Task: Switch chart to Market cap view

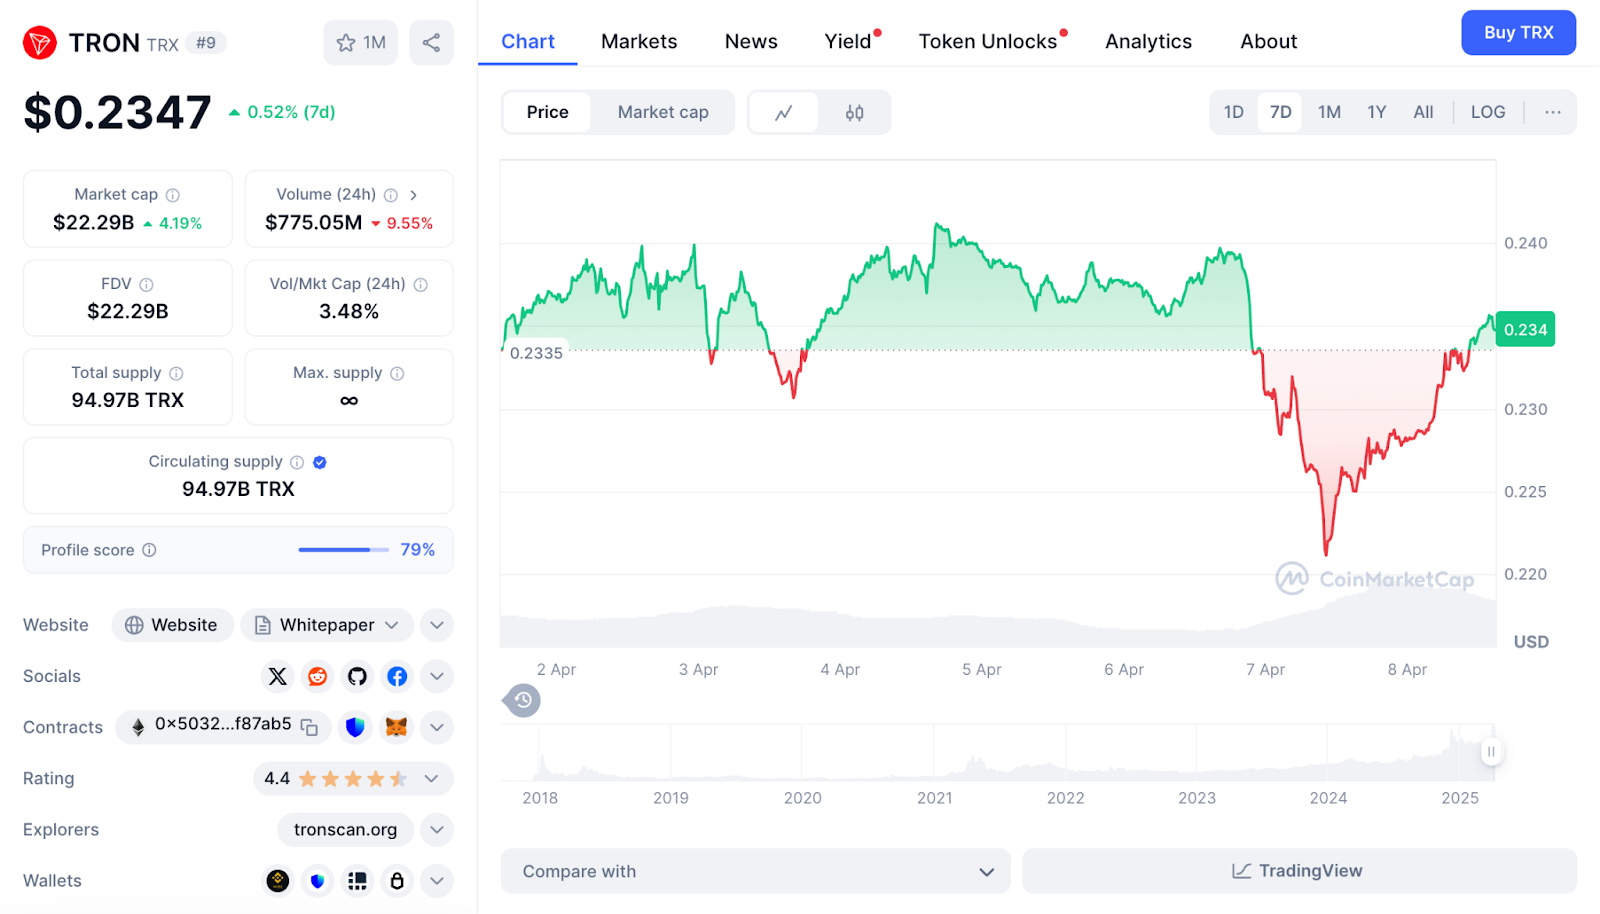Action: [663, 112]
